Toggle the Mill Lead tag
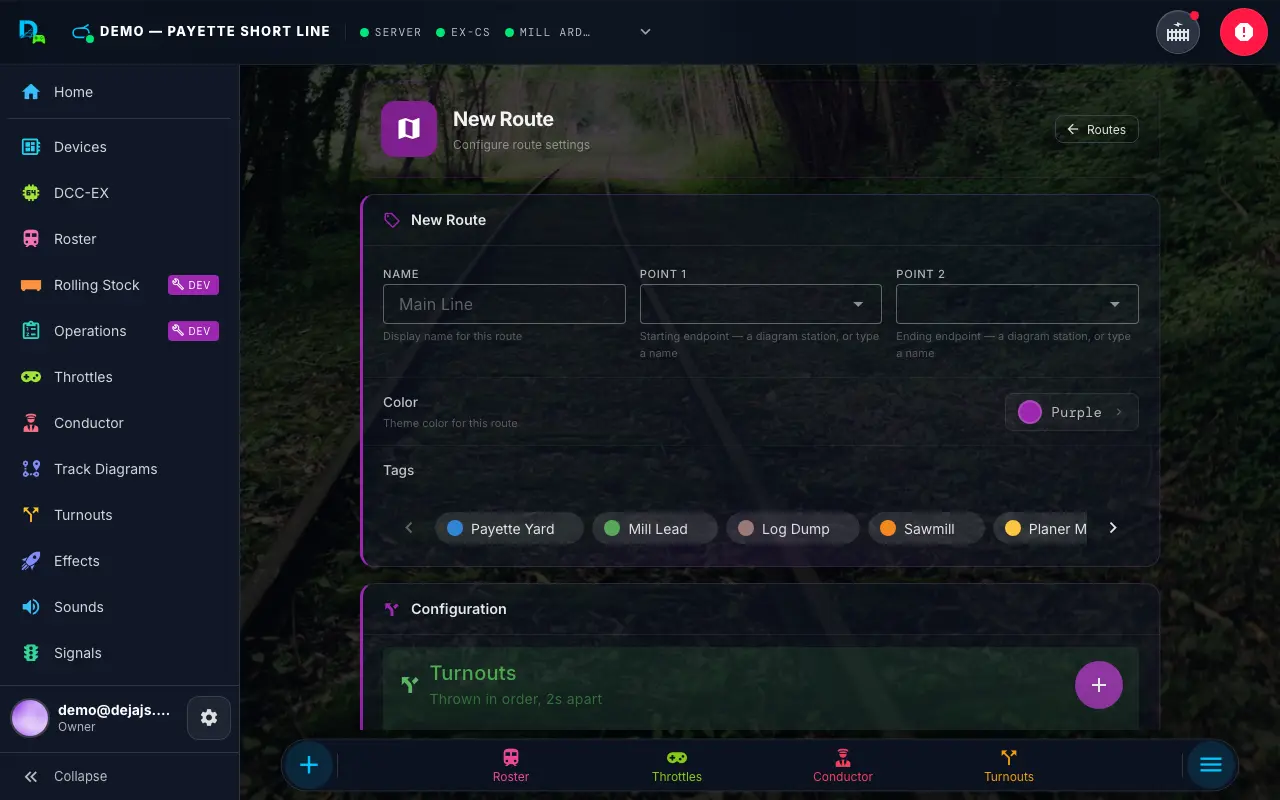 coord(654,529)
